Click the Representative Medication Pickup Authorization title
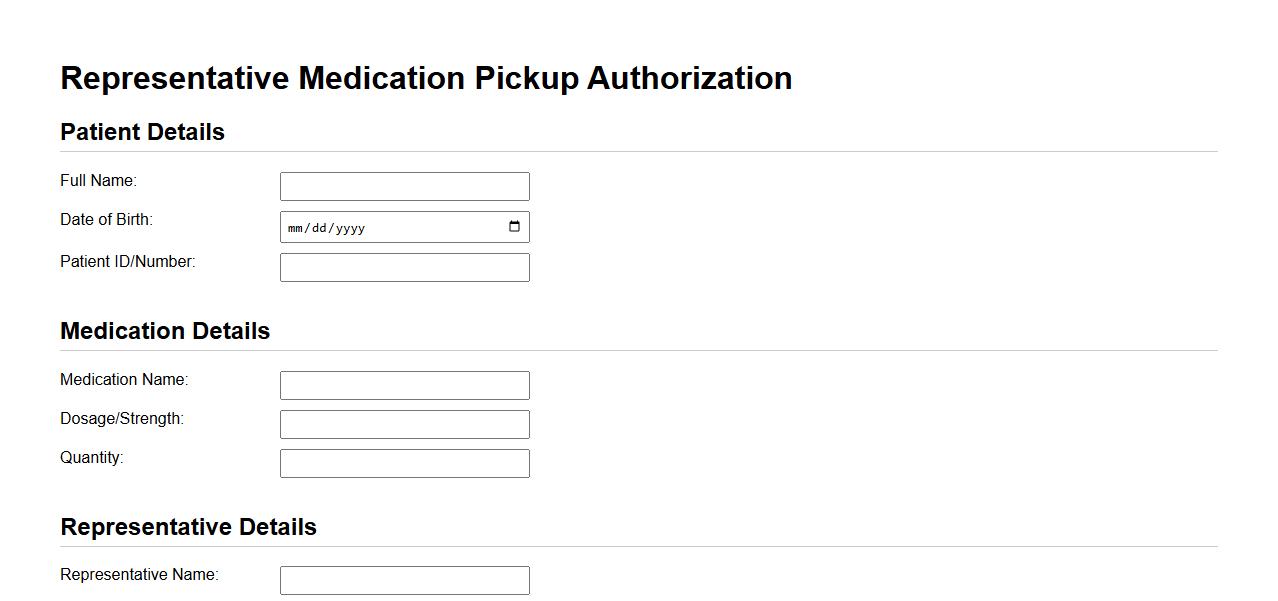This screenshot has height=601, width=1278. click(426, 78)
